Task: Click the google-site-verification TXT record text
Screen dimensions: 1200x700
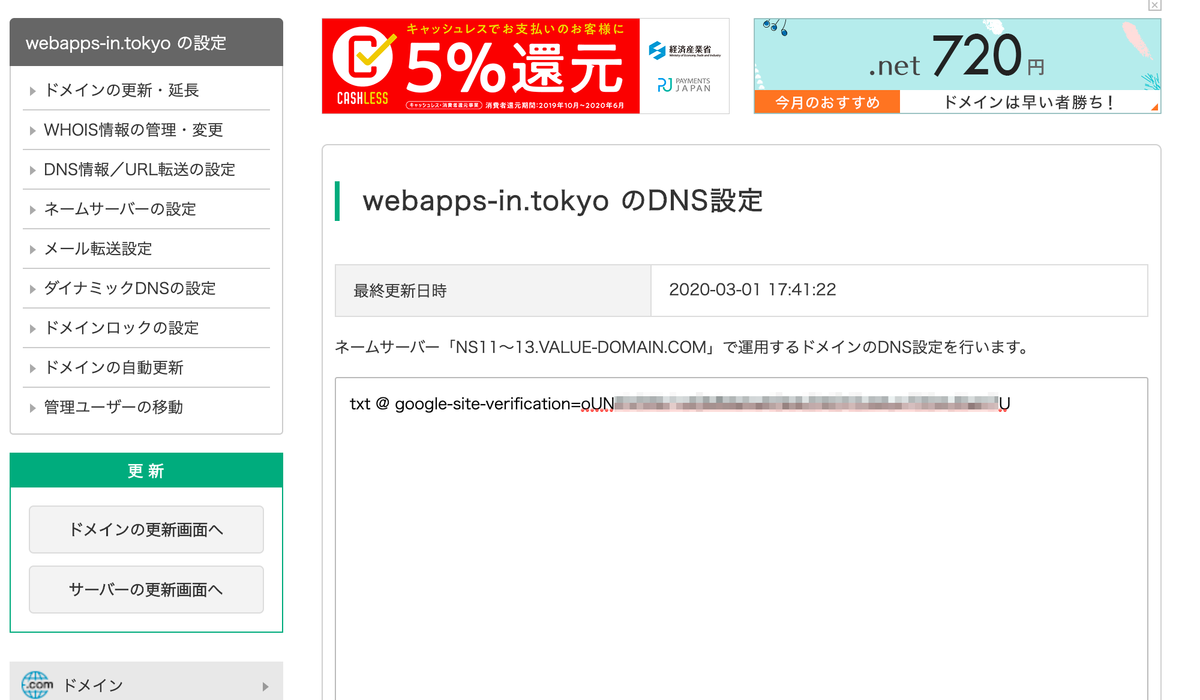Action: pos(680,404)
